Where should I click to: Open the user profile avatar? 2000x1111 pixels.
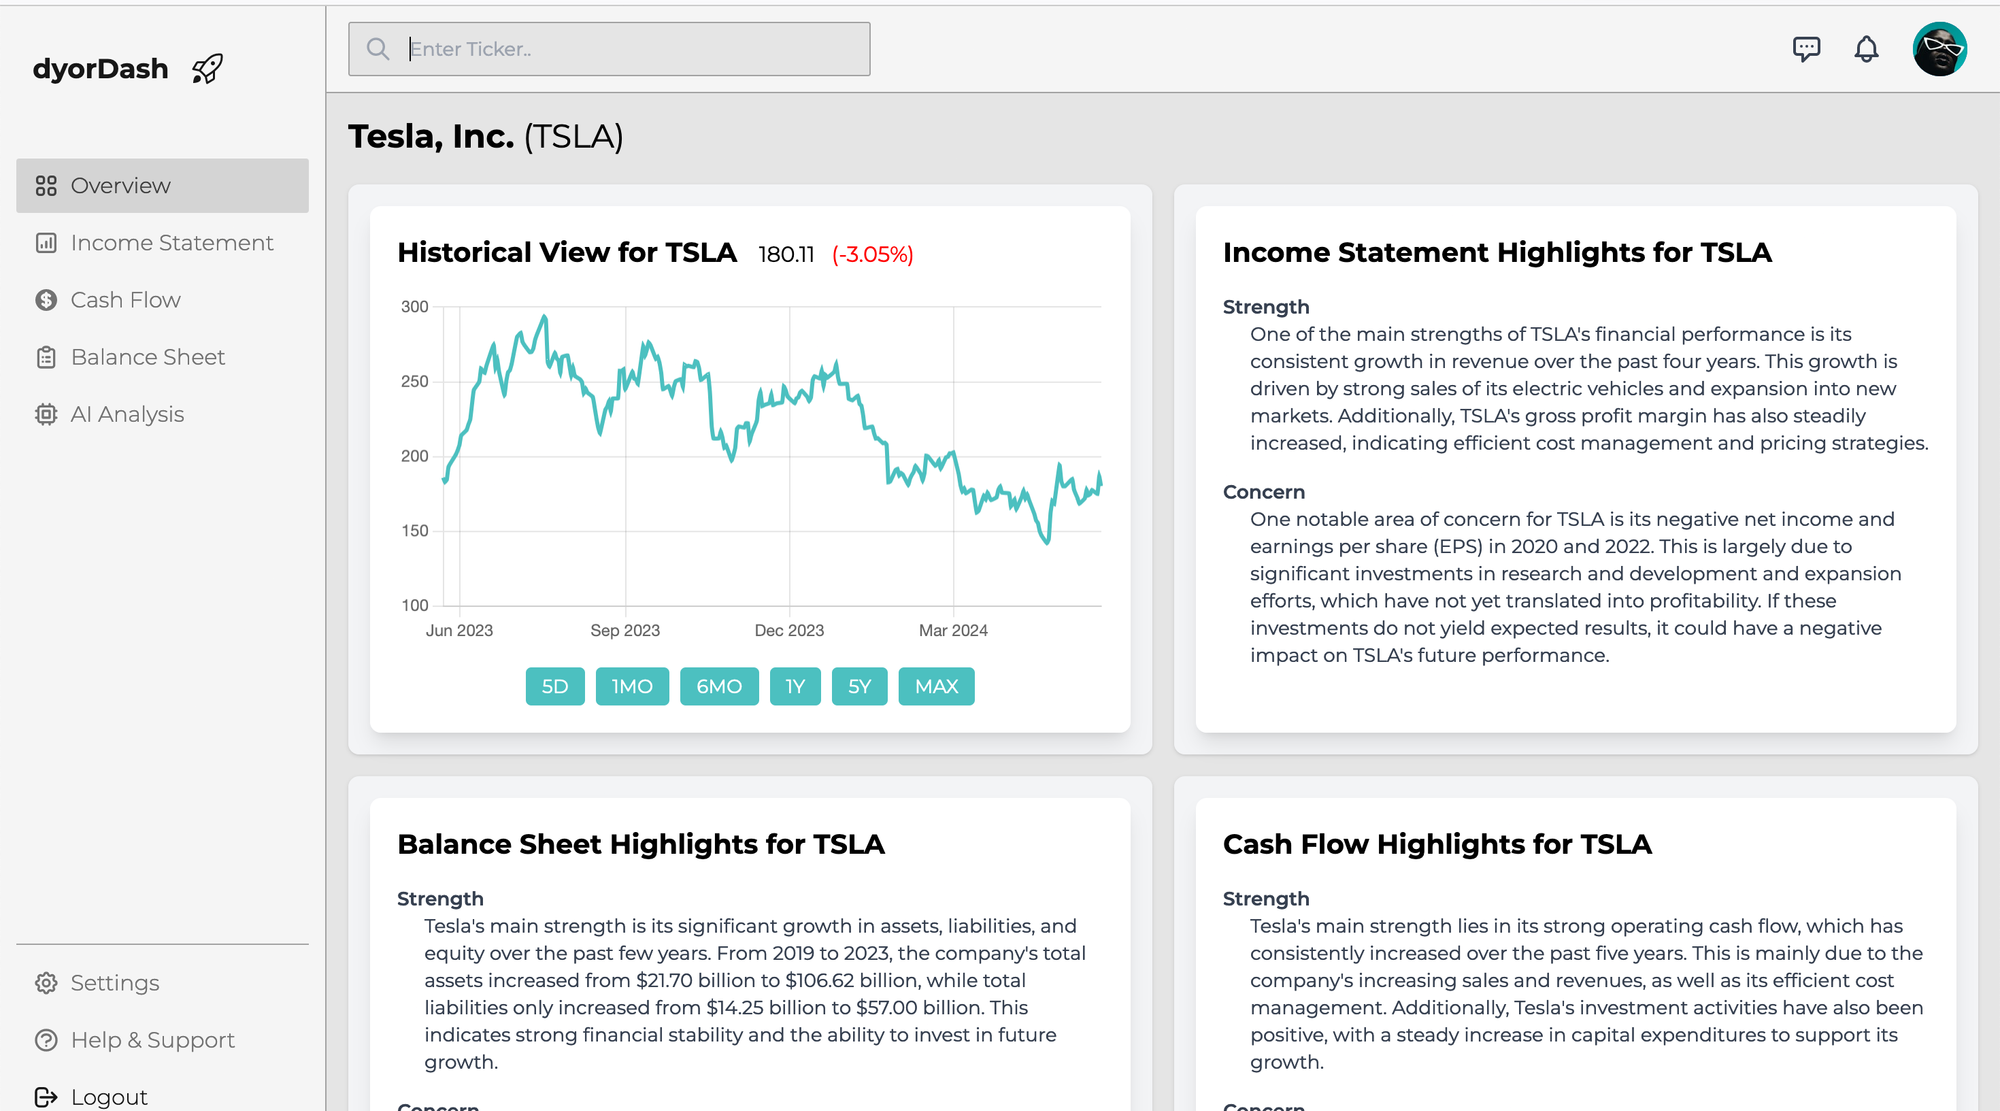[x=1940, y=49]
